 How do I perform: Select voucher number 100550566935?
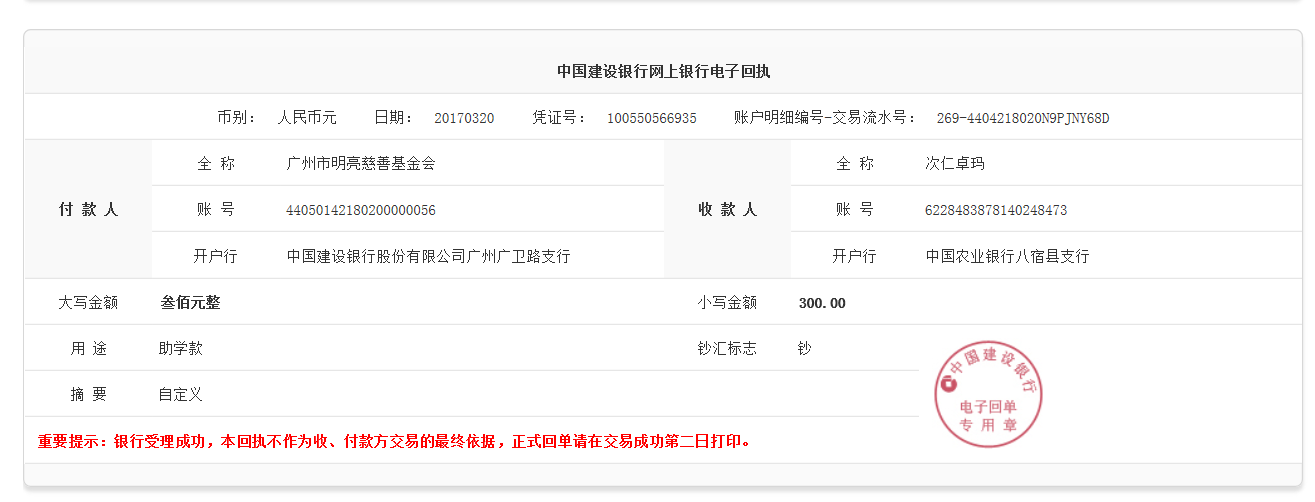click(652, 118)
